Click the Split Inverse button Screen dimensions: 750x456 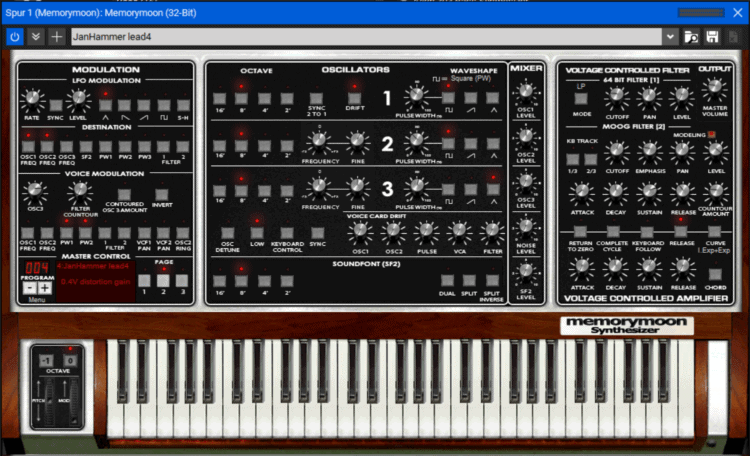pyautogui.click(x=492, y=280)
